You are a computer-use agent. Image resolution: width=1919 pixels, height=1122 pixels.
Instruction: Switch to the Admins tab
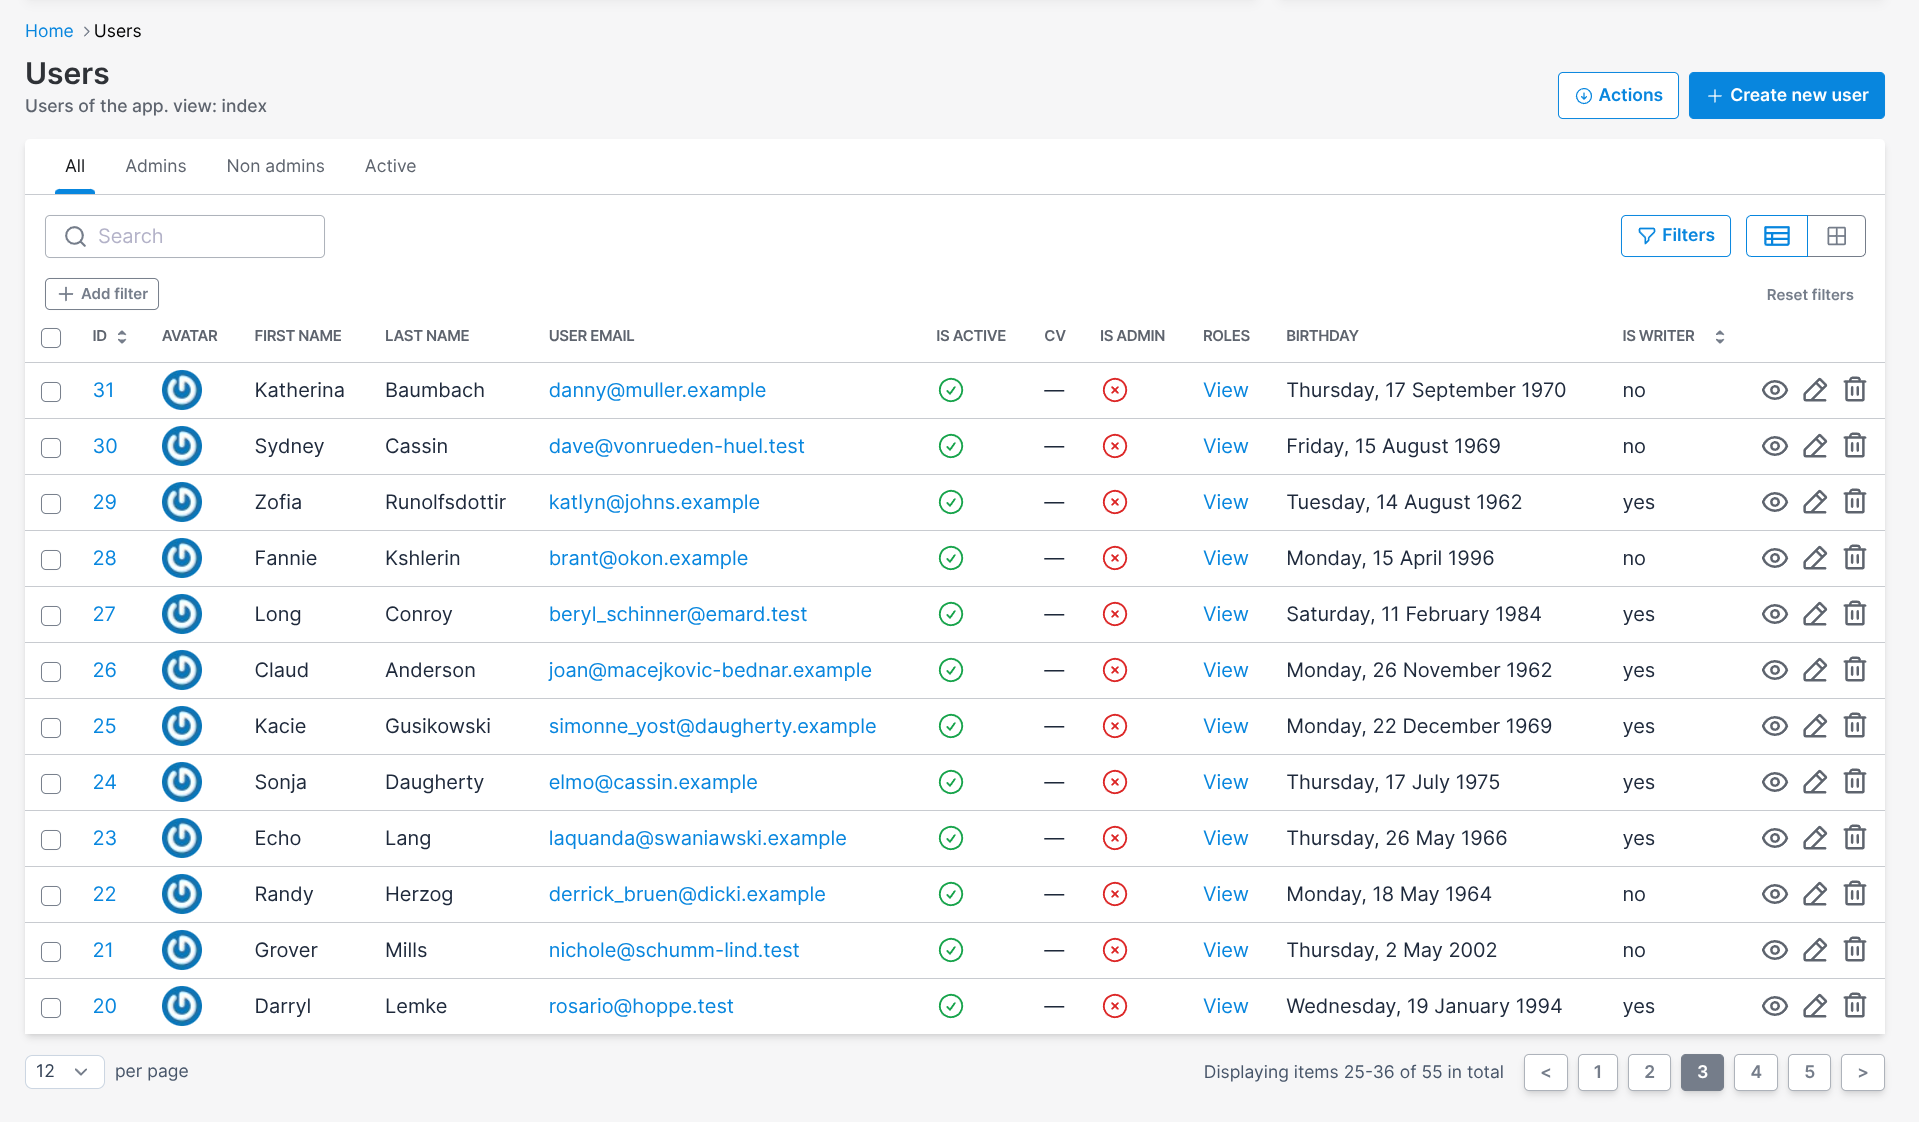(x=155, y=166)
